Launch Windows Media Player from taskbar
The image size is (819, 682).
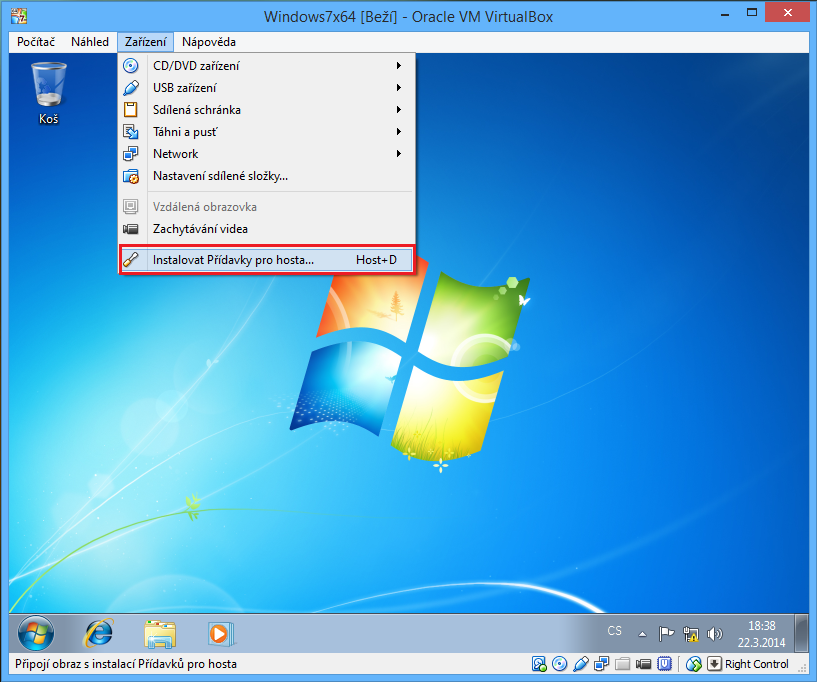tap(220, 634)
